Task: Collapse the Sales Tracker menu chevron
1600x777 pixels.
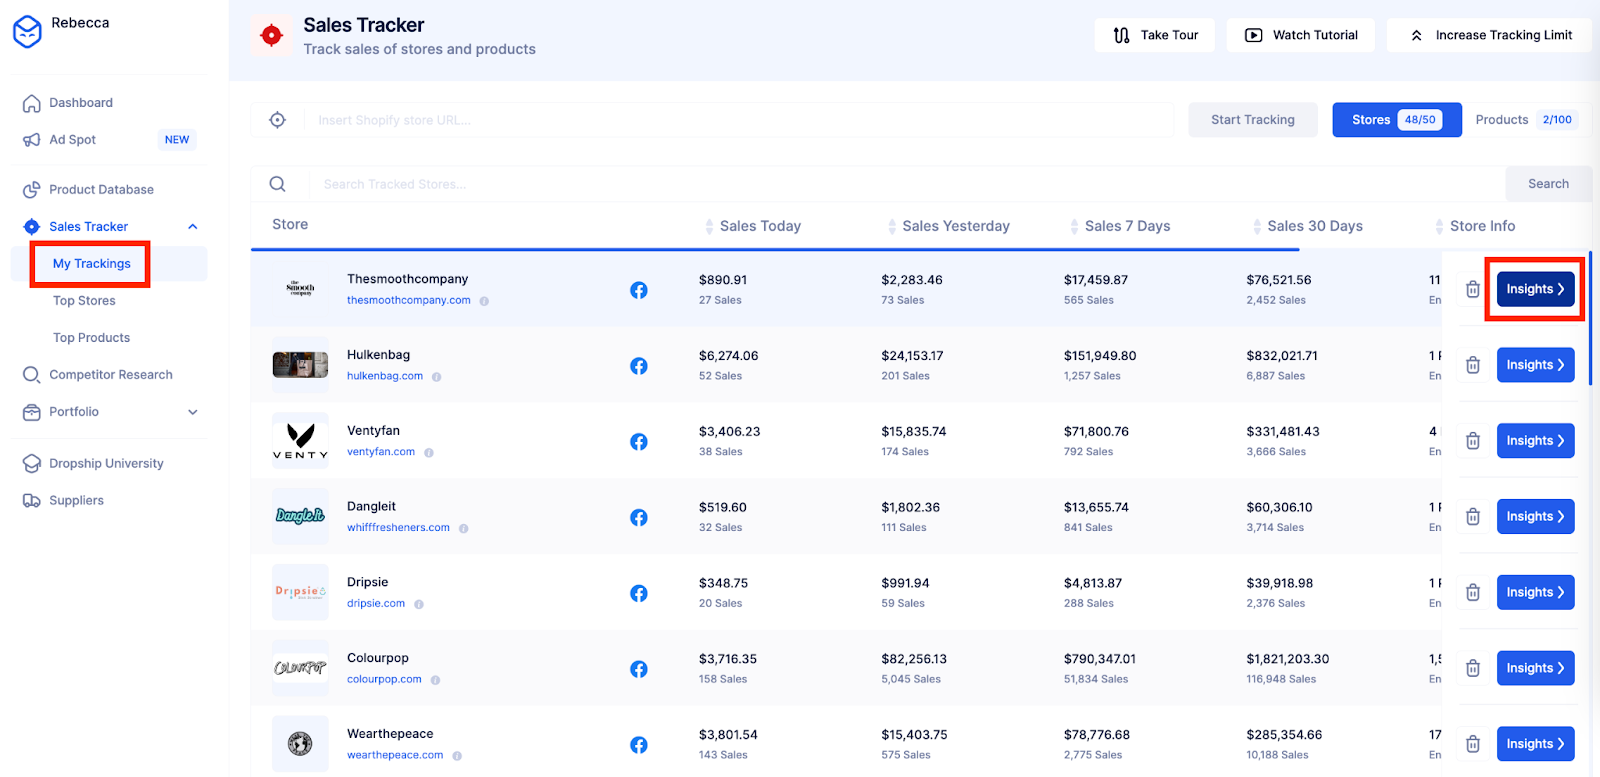Action: pyautogui.click(x=193, y=227)
